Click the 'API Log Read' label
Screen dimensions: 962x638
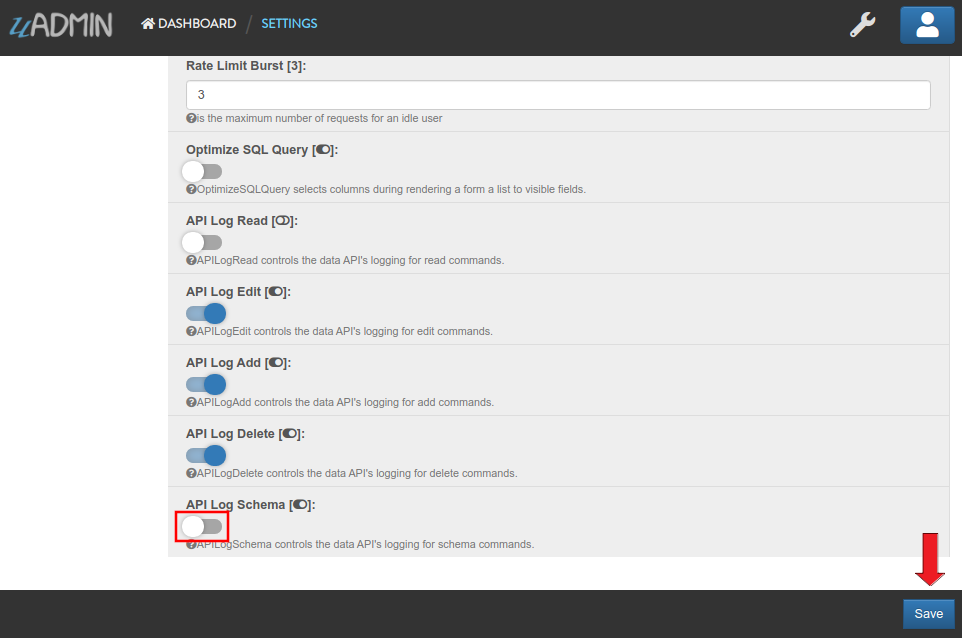tap(242, 221)
